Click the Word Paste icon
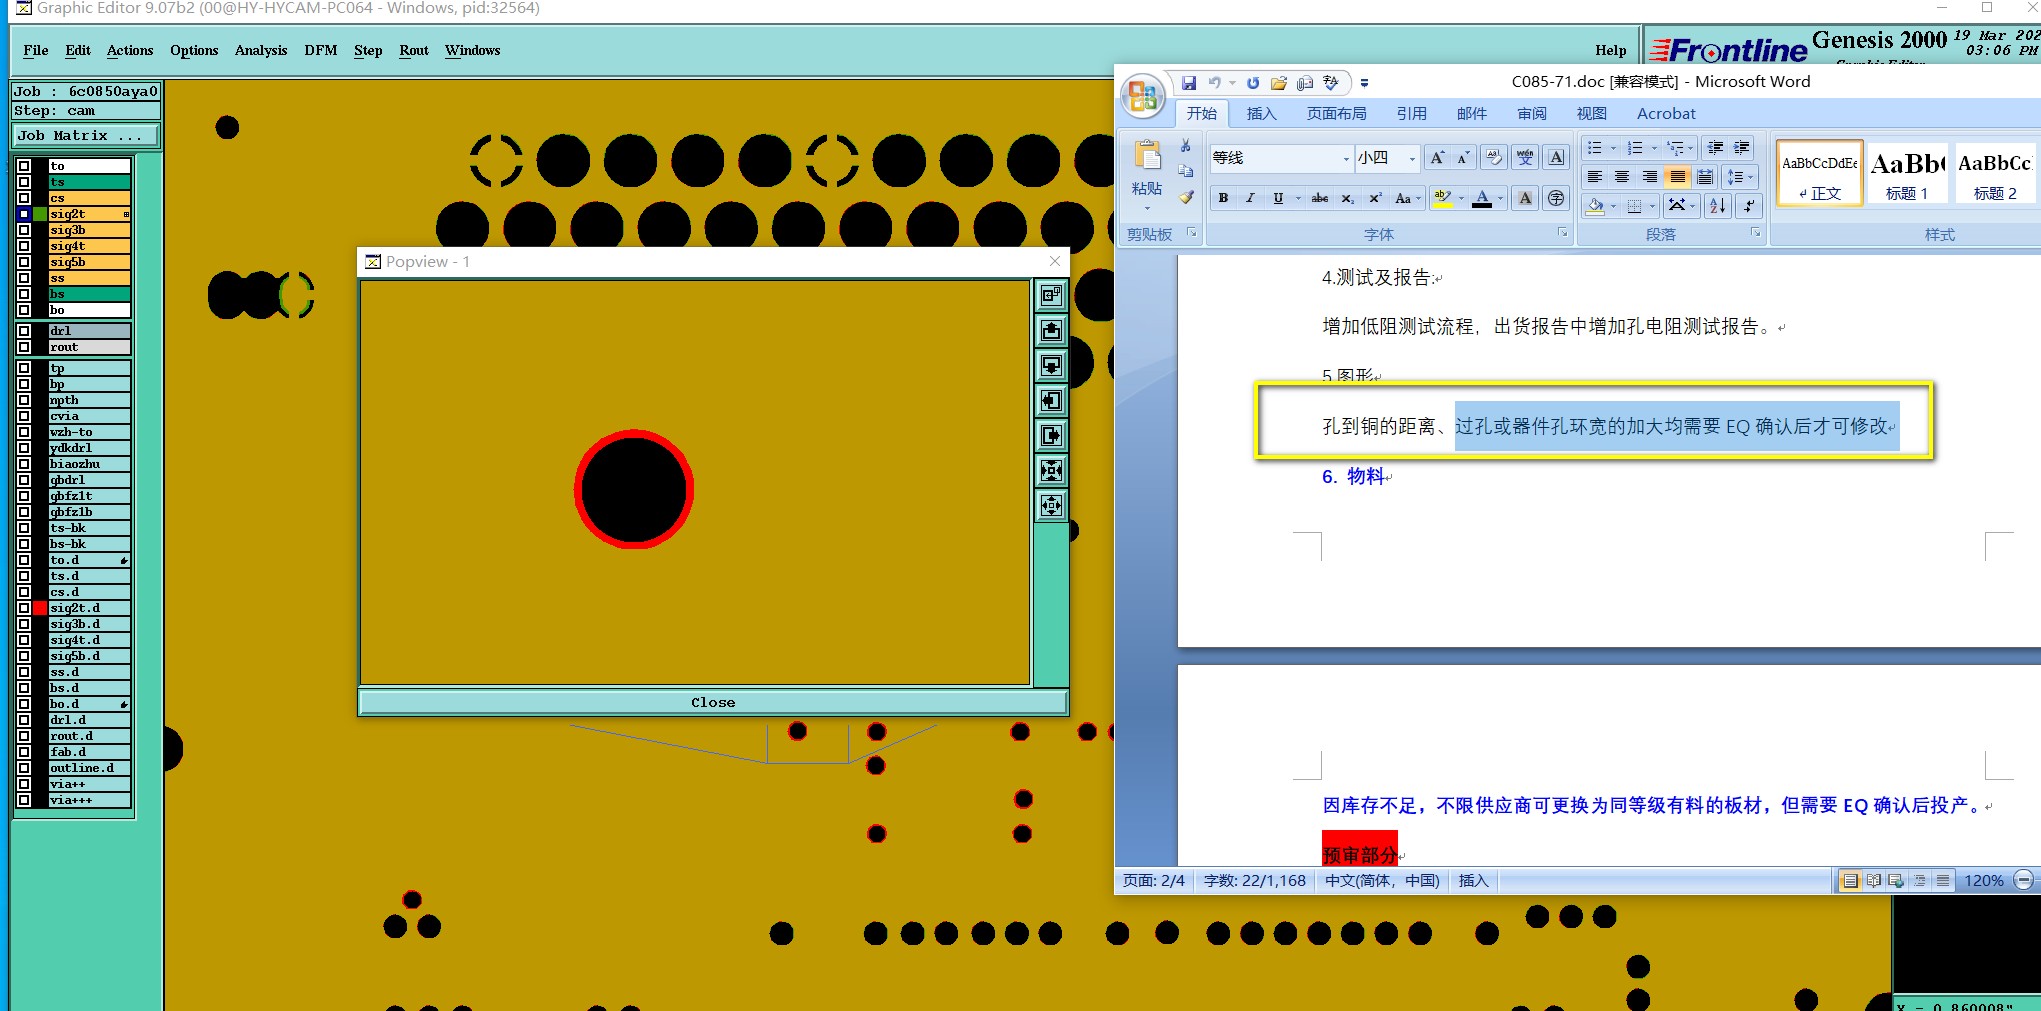This screenshot has height=1011, width=2041. tap(1147, 156)
